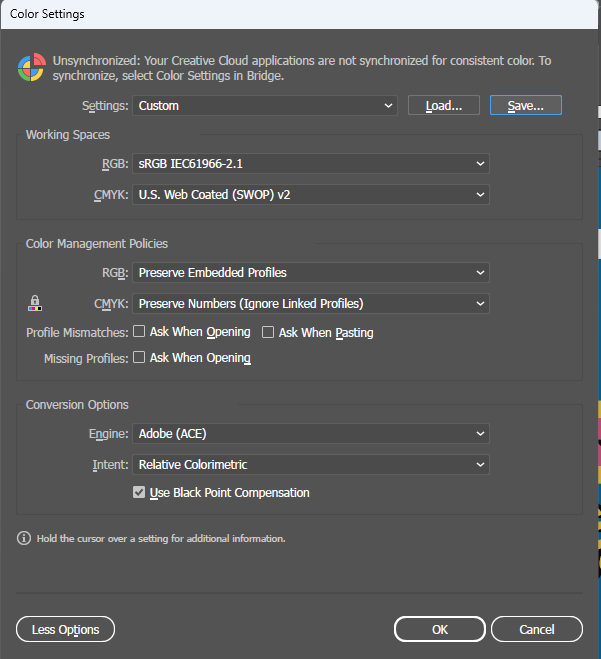This screenshot has height=659, width=601.
Task: Click the Working Spaces section heading
Action: [68, 135]
